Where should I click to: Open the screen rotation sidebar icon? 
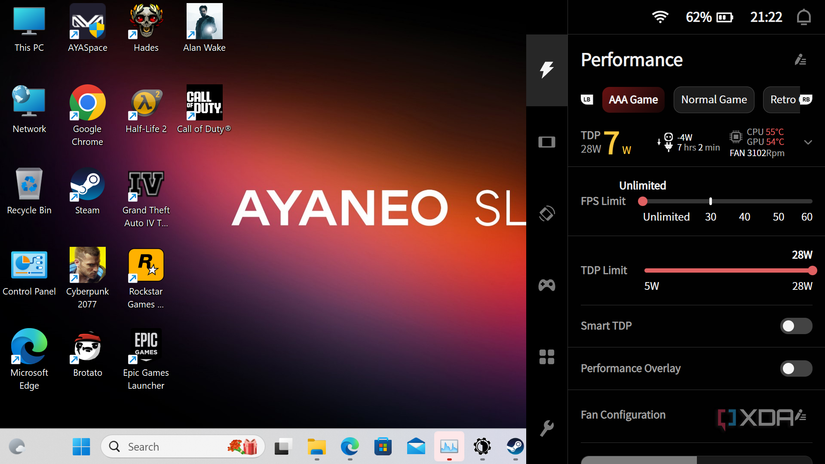point(547,214)
